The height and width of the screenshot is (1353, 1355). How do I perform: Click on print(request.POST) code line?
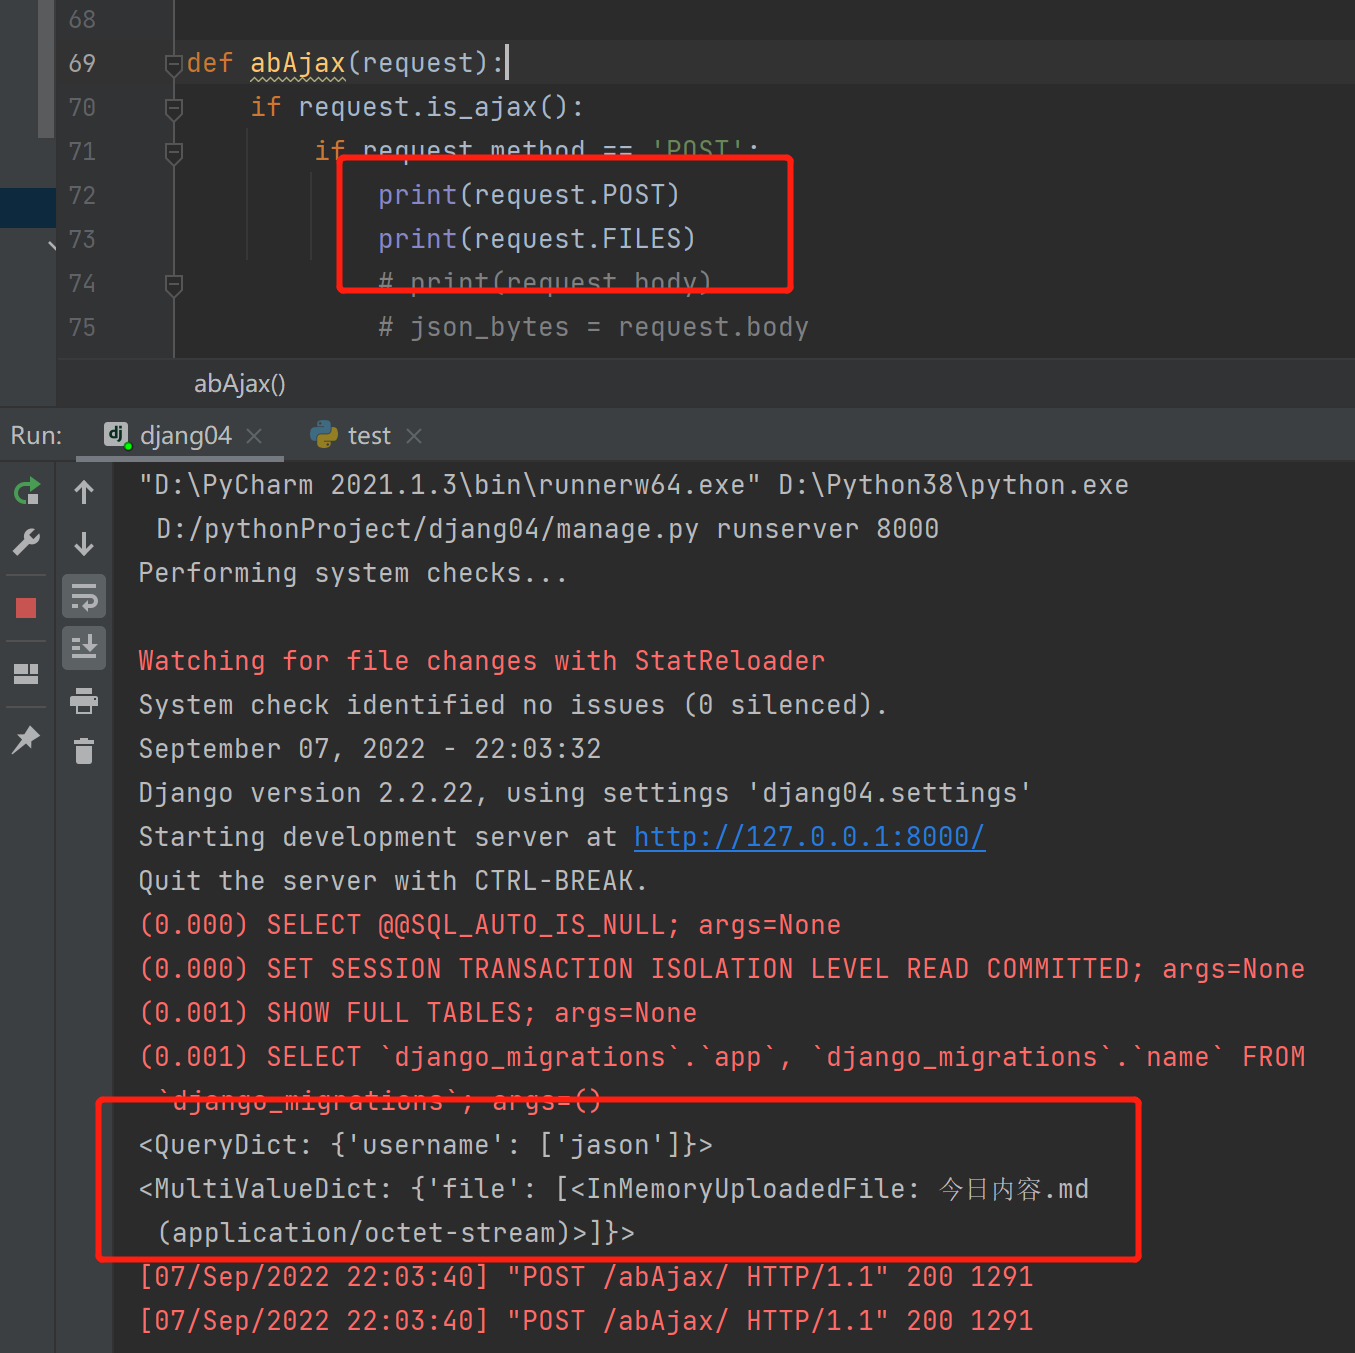point(529,195)
